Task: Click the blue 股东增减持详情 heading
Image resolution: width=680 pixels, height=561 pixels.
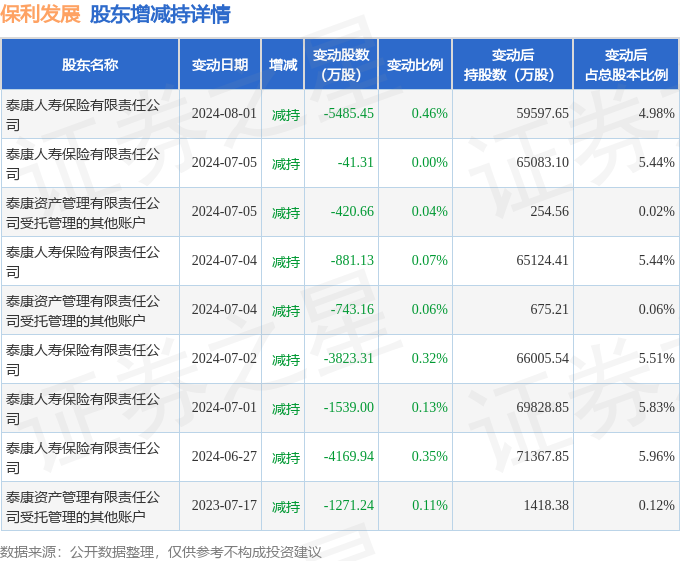Action: pos(160,14)
